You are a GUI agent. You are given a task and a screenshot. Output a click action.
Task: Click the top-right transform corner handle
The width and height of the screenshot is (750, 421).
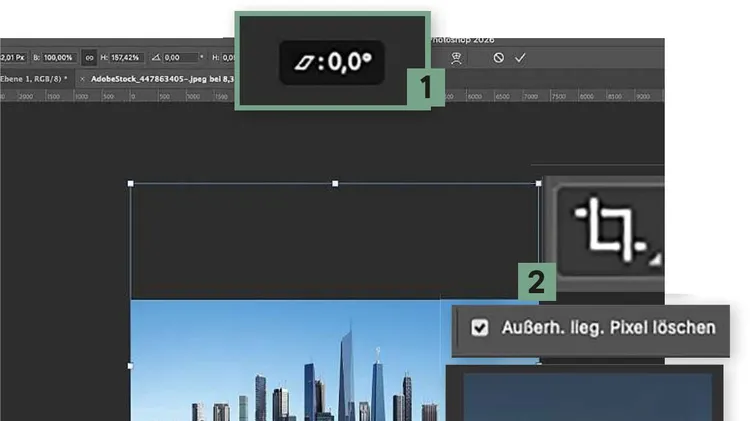pyautogui.click(x=539, y=184)
